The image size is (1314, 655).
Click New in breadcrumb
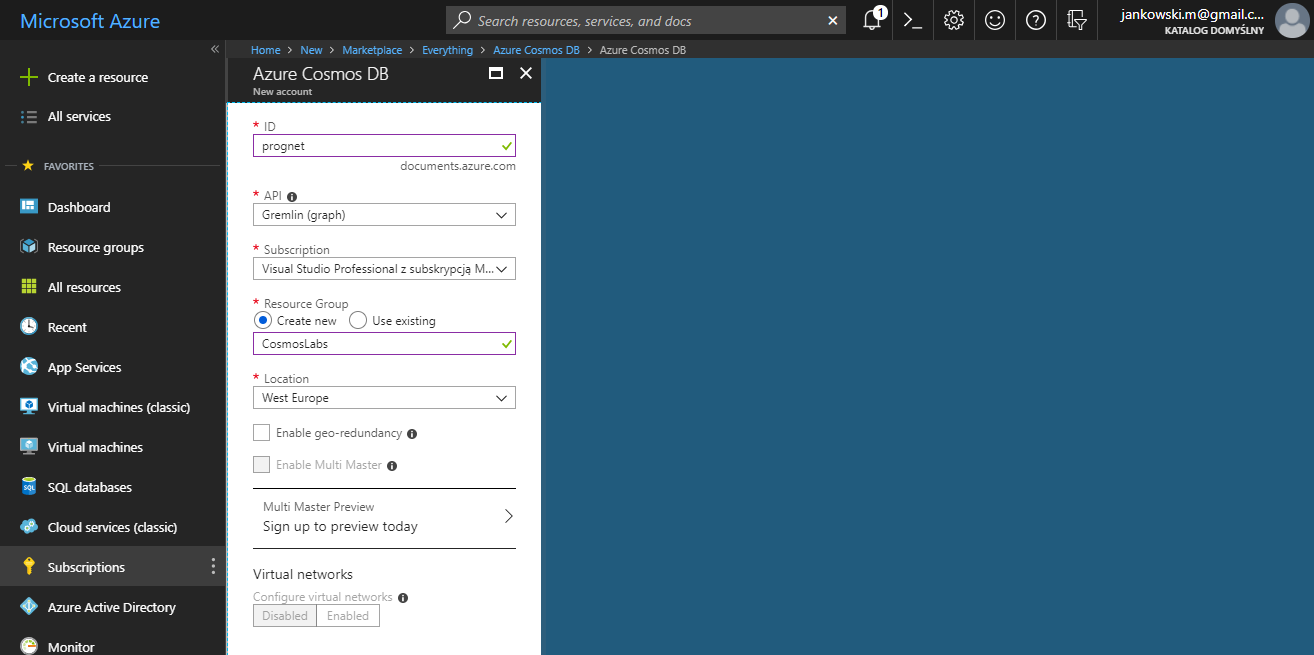click(x=311, y=50)
